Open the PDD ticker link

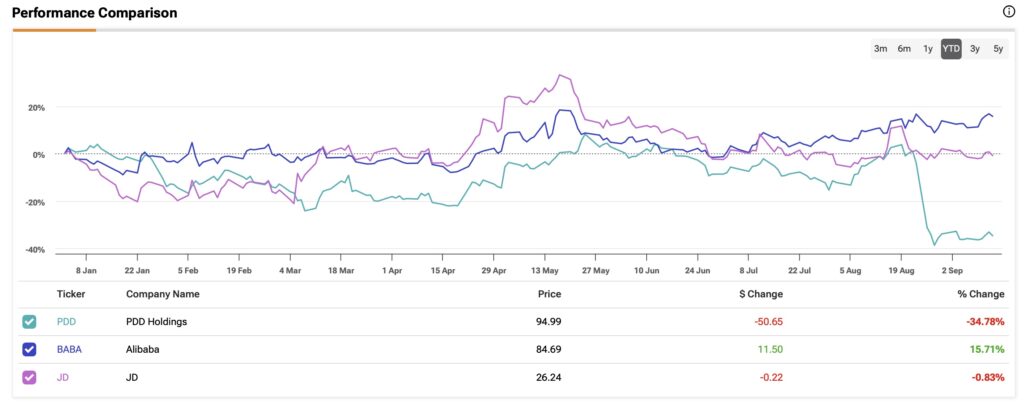(x=67, y=322)
